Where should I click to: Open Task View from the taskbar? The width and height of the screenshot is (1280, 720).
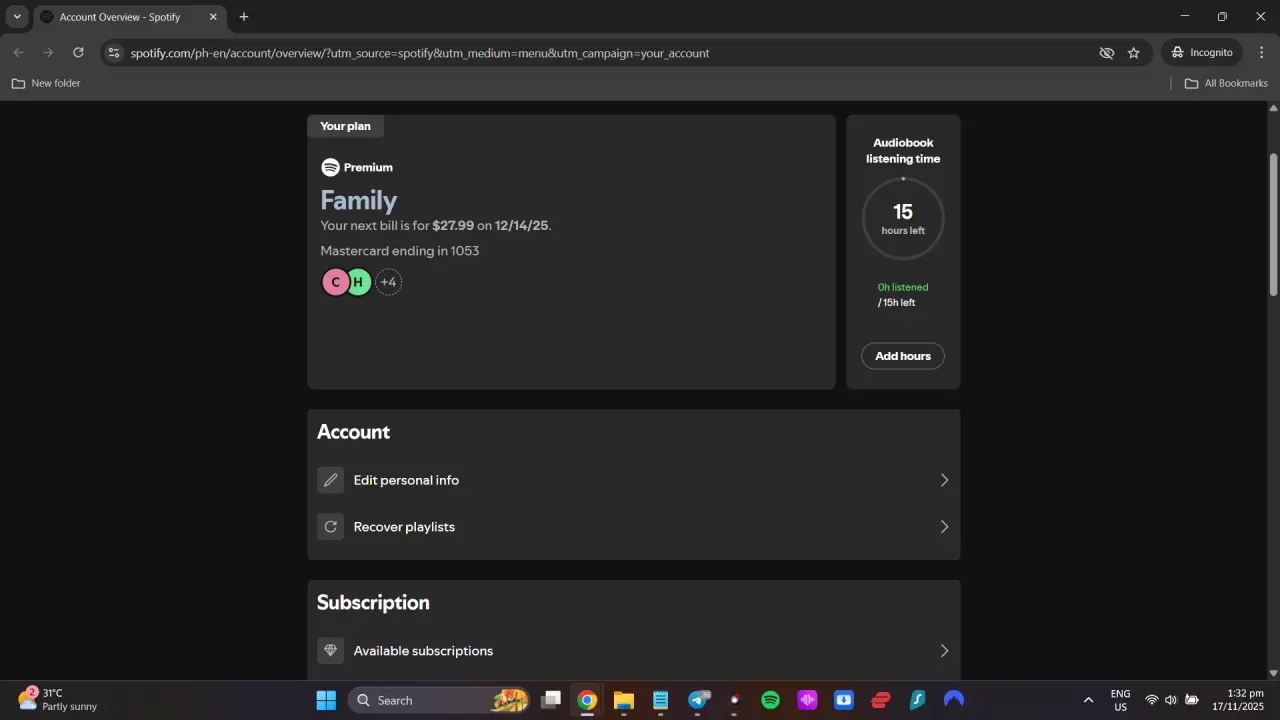coord(550,700)
